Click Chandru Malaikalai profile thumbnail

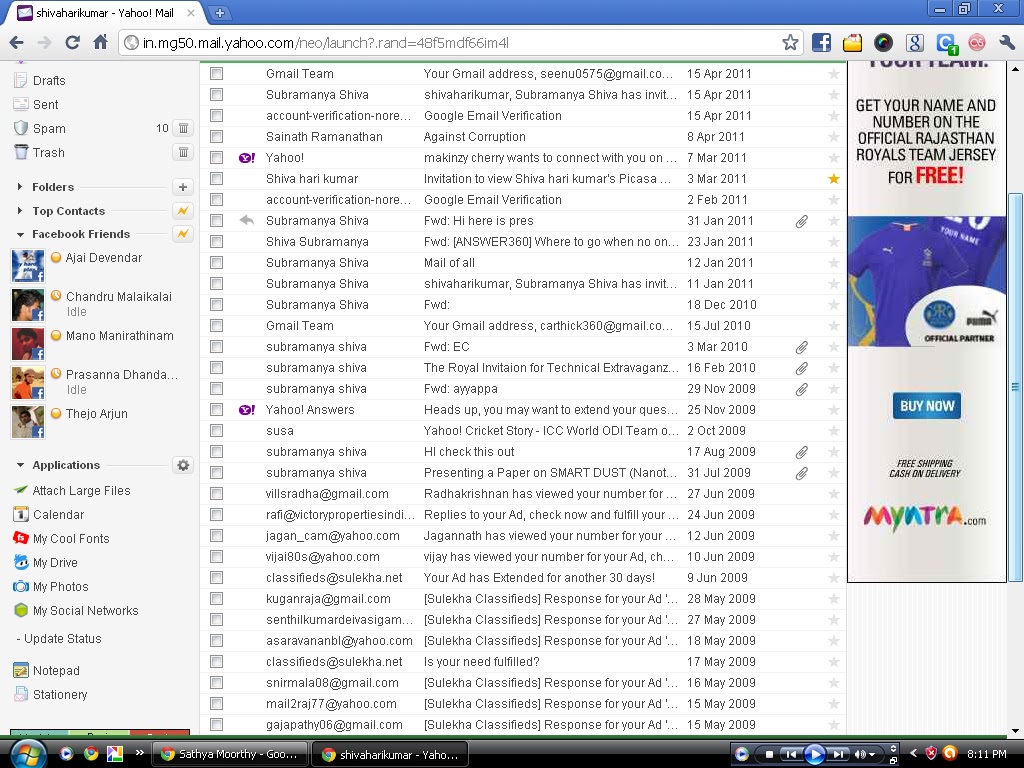(x=28, y=304)
